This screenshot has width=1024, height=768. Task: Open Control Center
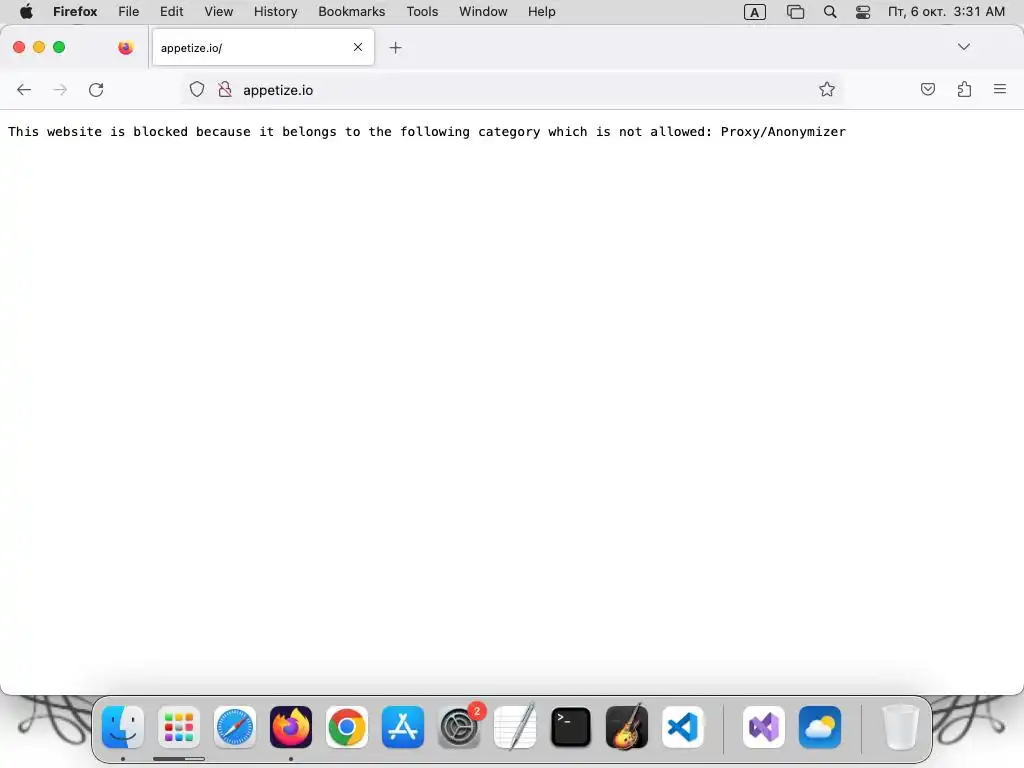click(x=863, y=12)
